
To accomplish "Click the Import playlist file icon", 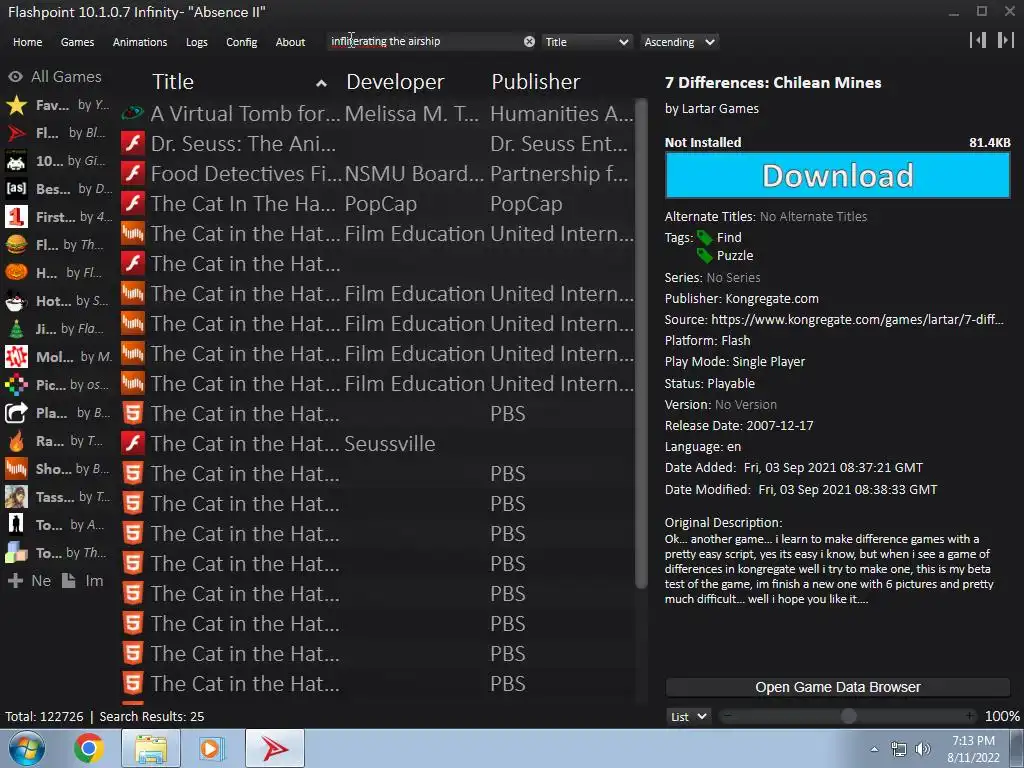I will click(69, 581).
